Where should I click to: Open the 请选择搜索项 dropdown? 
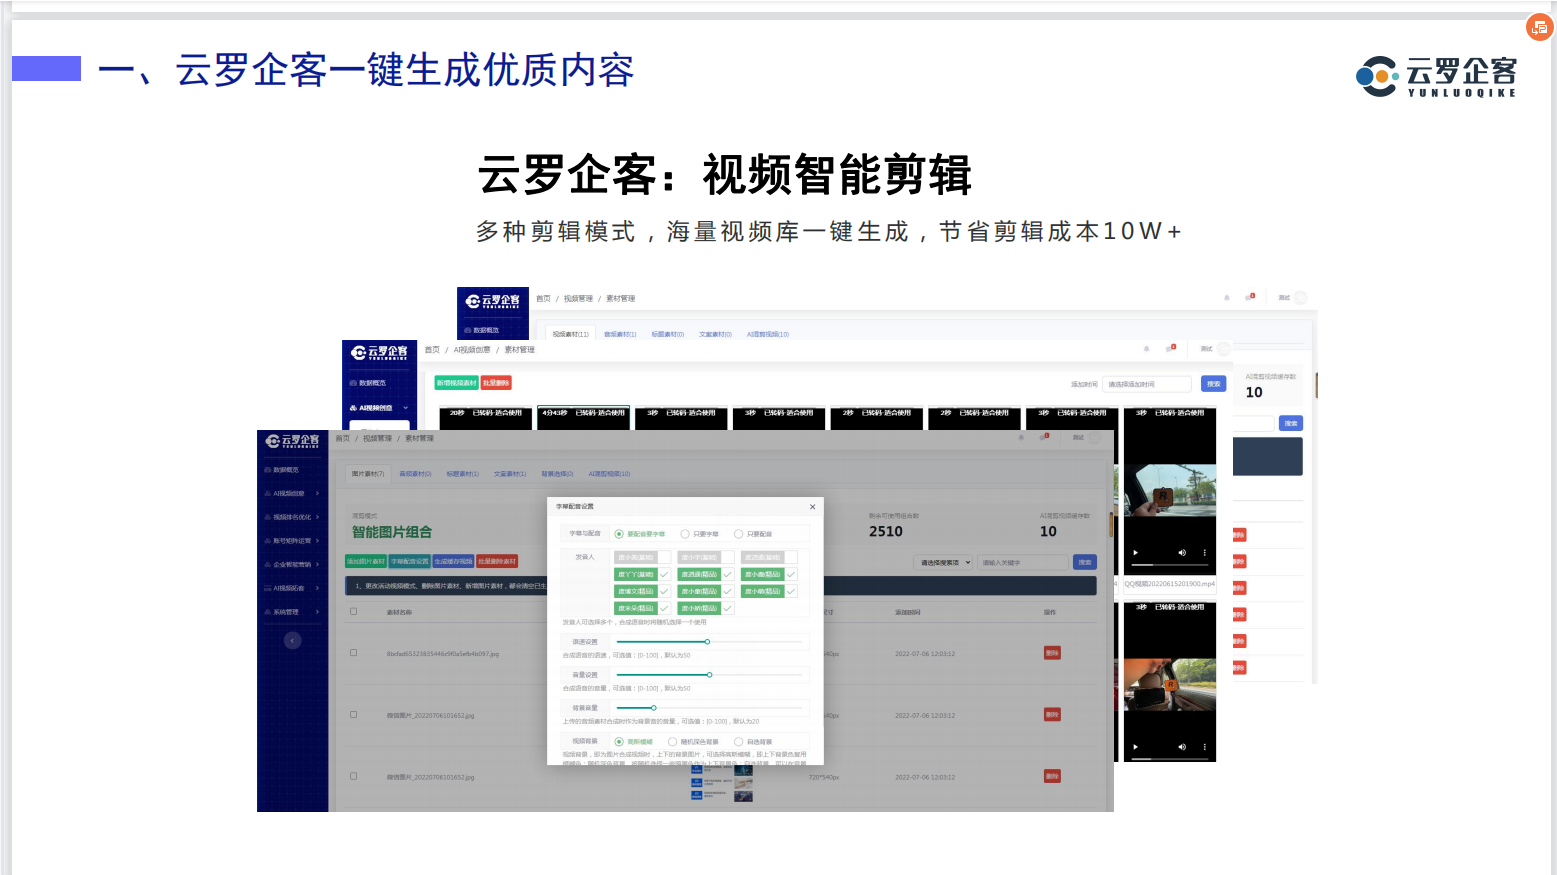[x=945, y=563]
